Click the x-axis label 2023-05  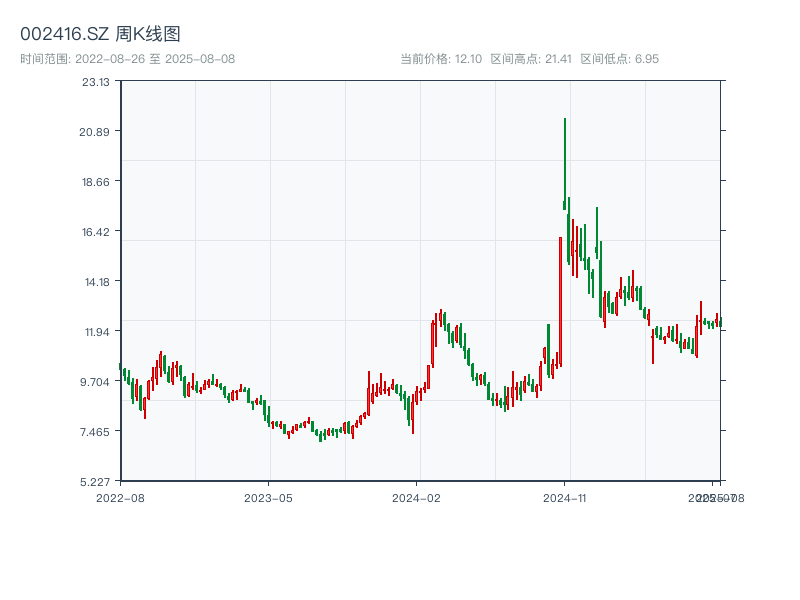(268, 498)
